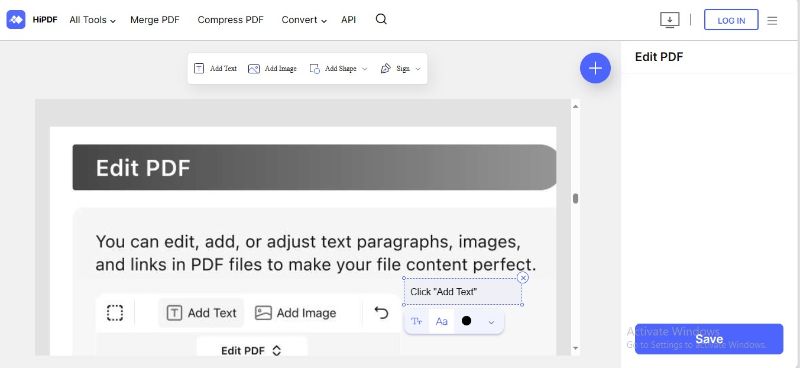Expand the text color dropdown chevron
Image resolution: width=800 pixels, height=368 pixels.
[491, 323]
